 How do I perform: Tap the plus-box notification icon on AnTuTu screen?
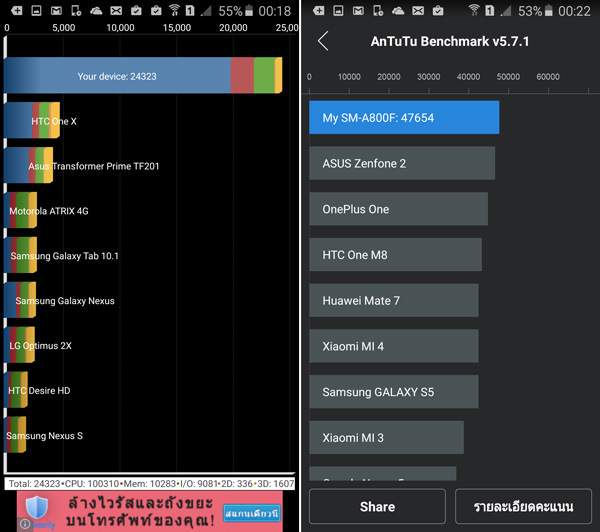318,11
